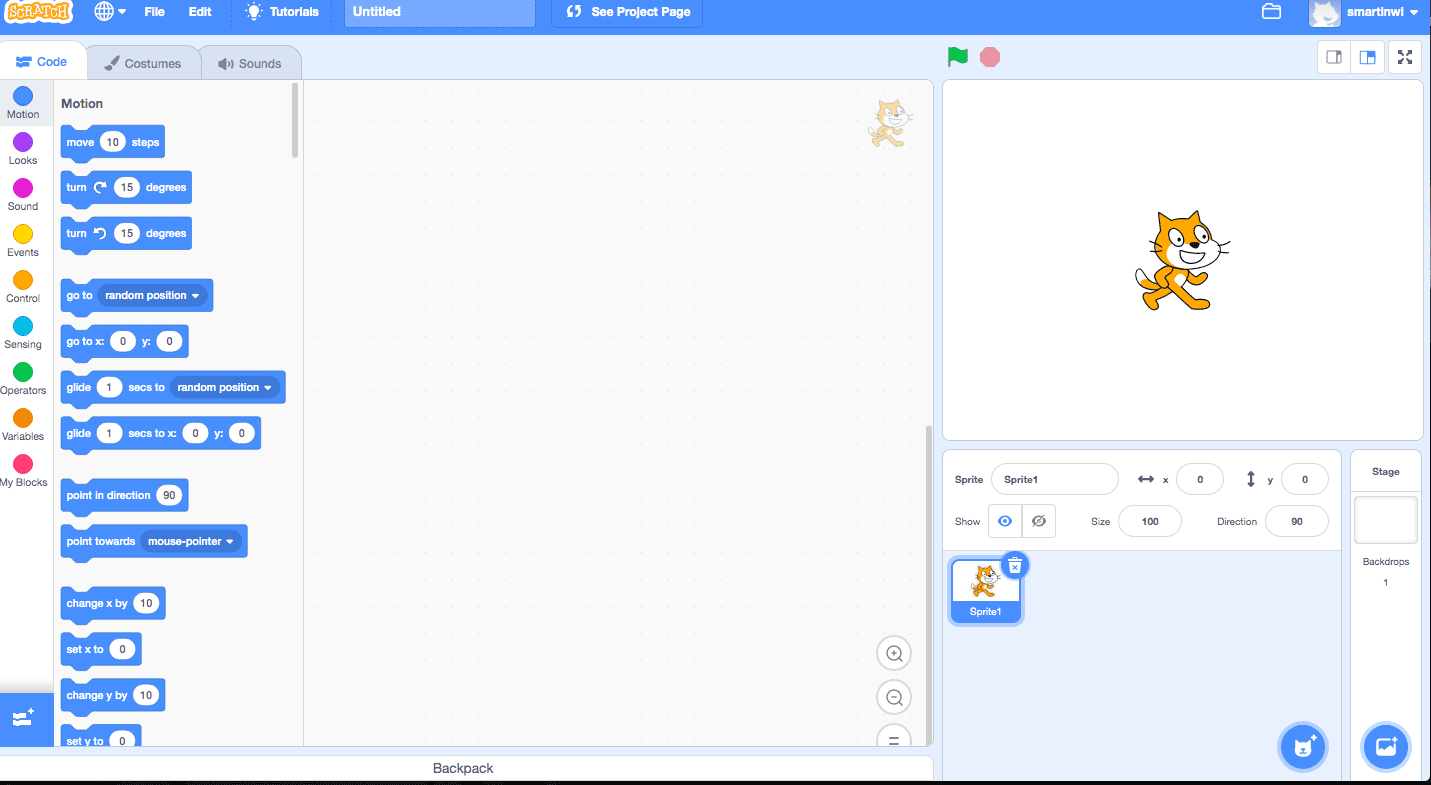Screen dimensions: 1431x785
Task: Open the go to random position dropdown
Action: point(152,296)
